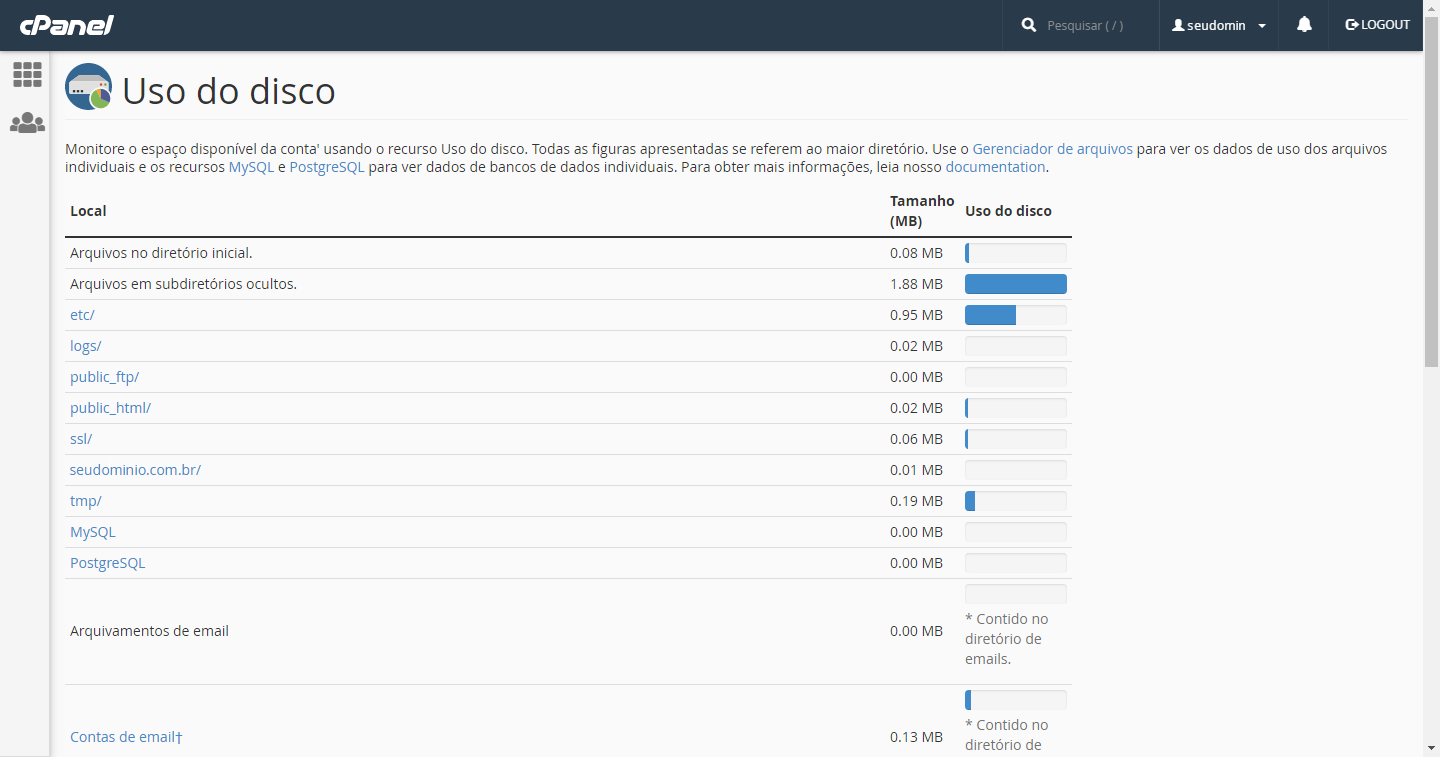Open the public_html/ directory link
1440x757 pixels.
[x=110, y=408]
